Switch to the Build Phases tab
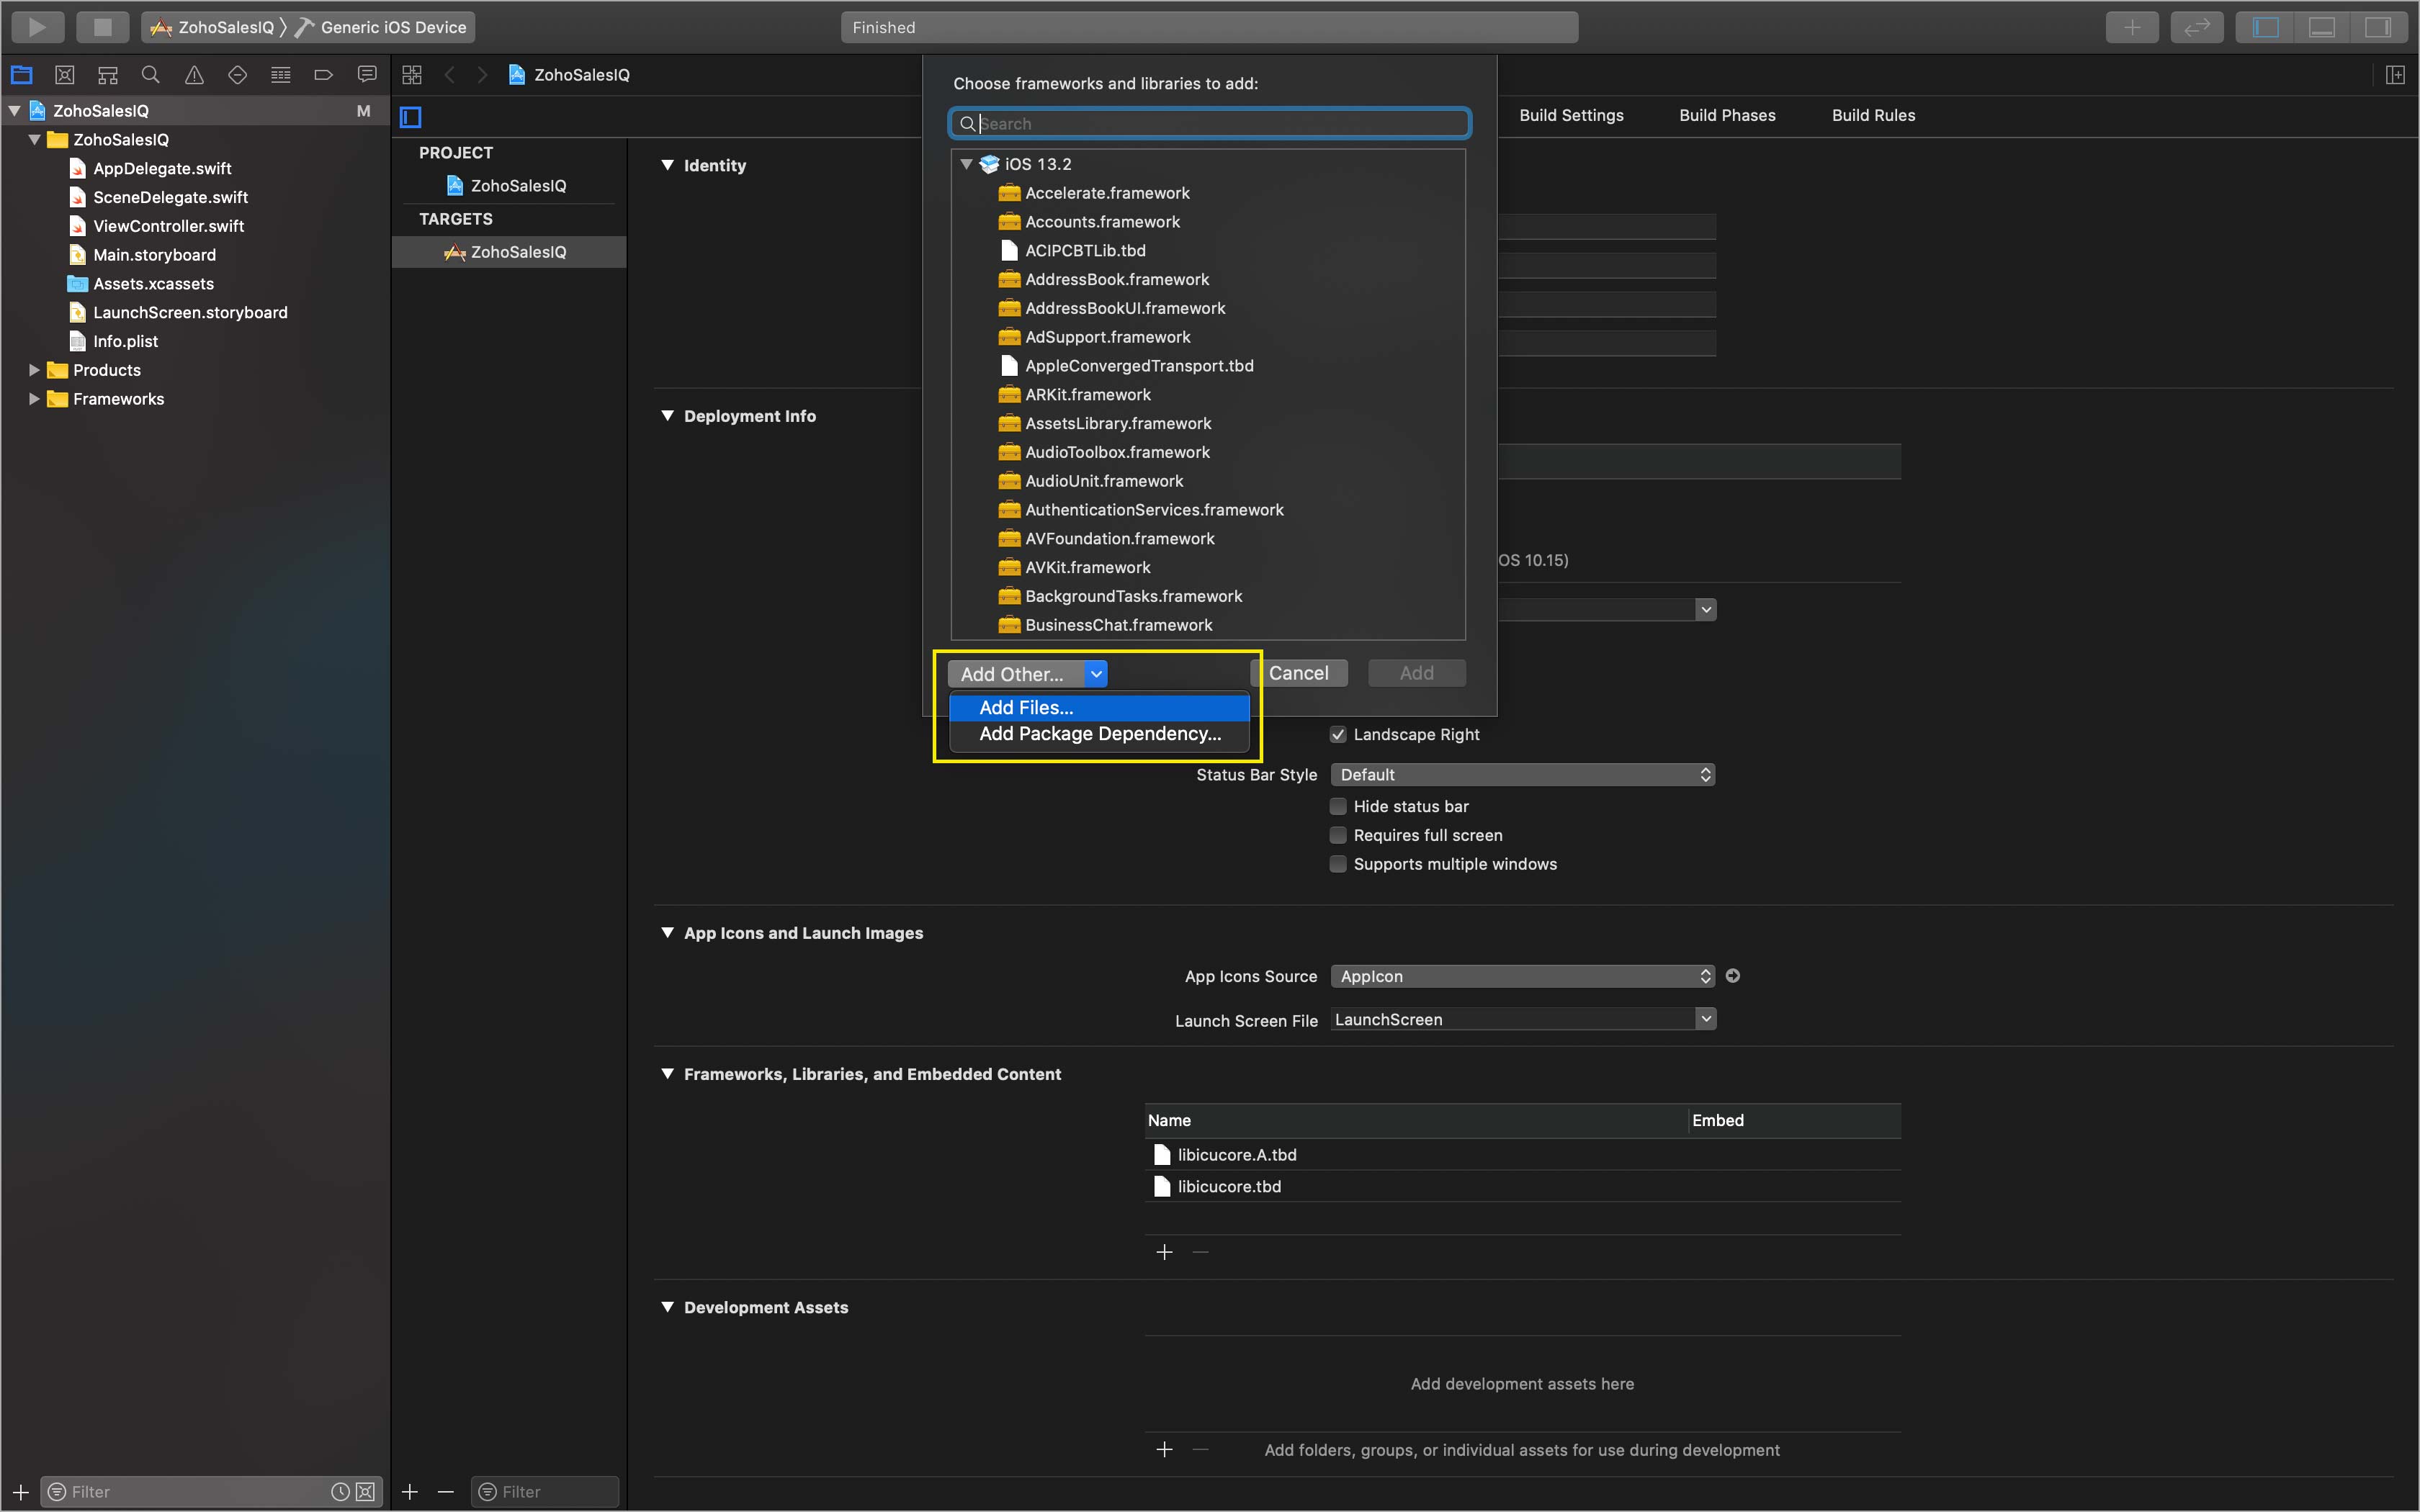 coord(1727,115)
